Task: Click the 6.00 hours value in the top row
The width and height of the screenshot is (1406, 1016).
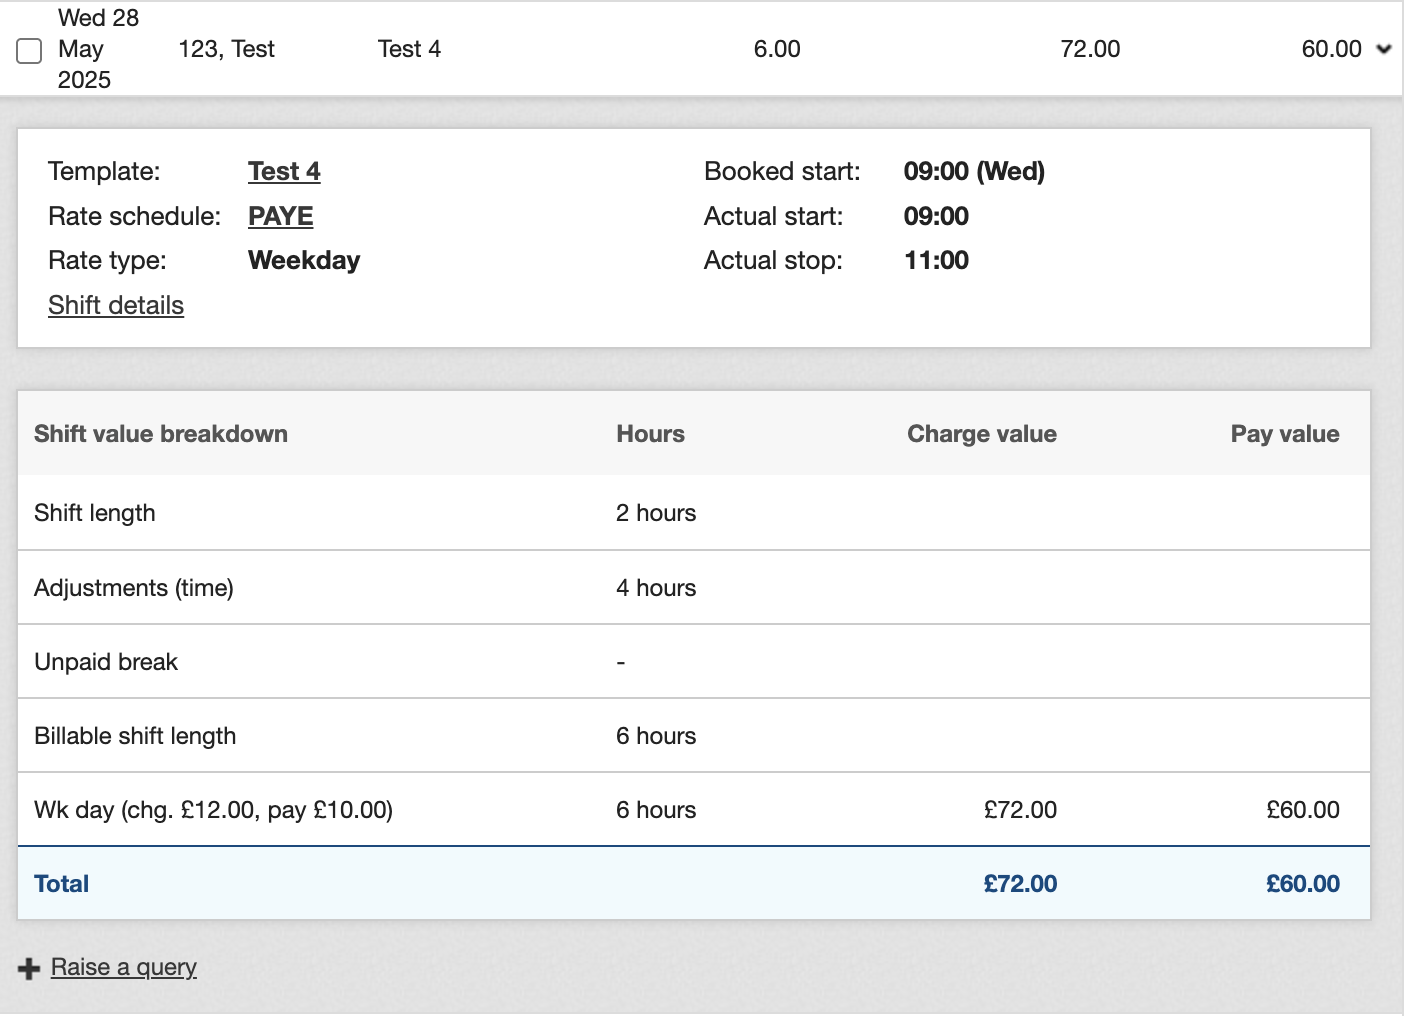Action: point(777,49)
